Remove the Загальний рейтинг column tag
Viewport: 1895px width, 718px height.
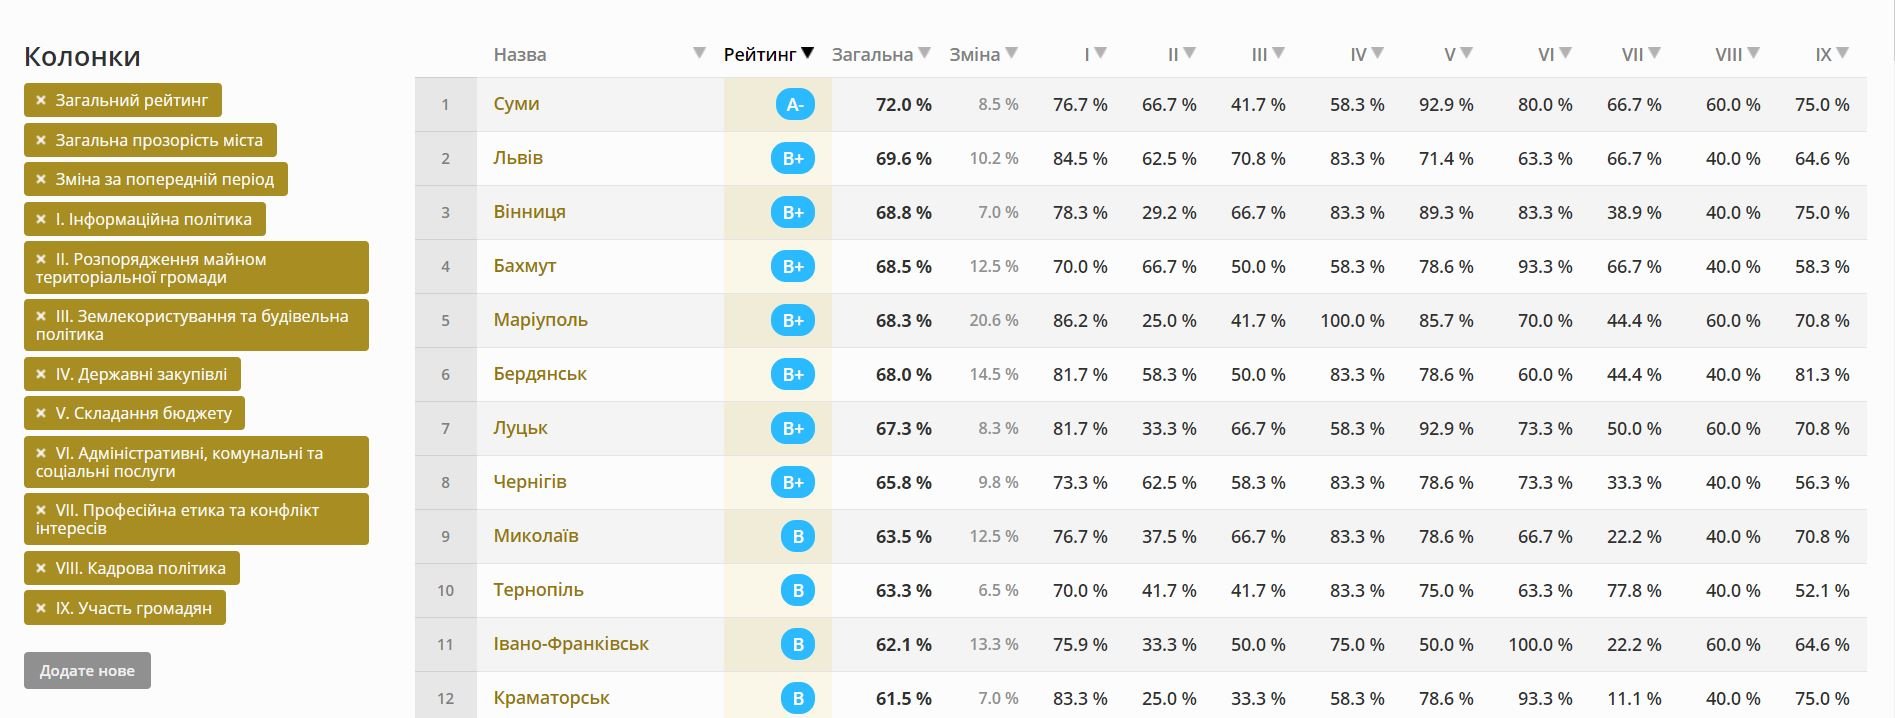tap(41, 100)
